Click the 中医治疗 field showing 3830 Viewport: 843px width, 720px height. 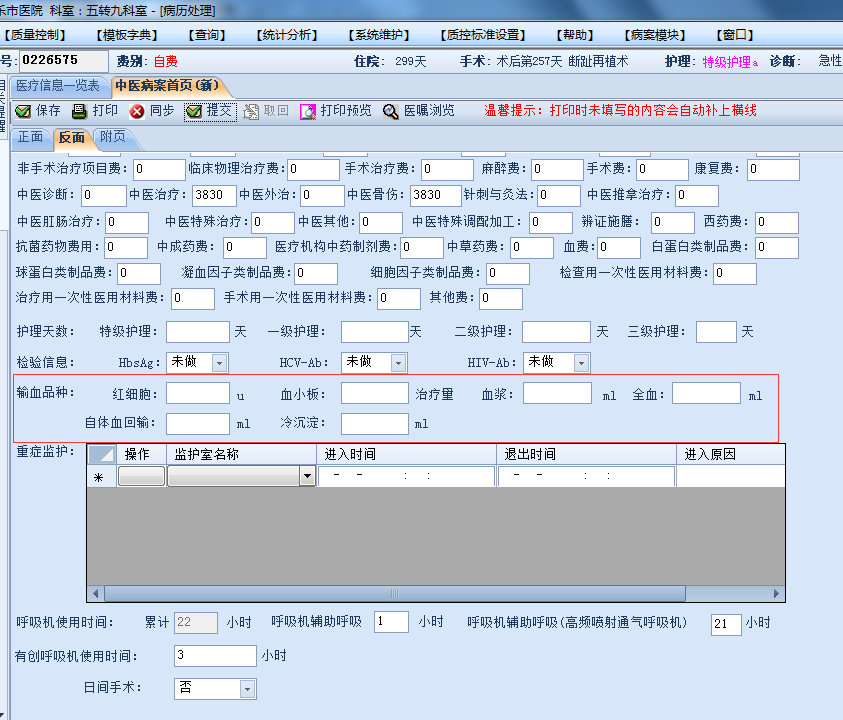point(214,196)
